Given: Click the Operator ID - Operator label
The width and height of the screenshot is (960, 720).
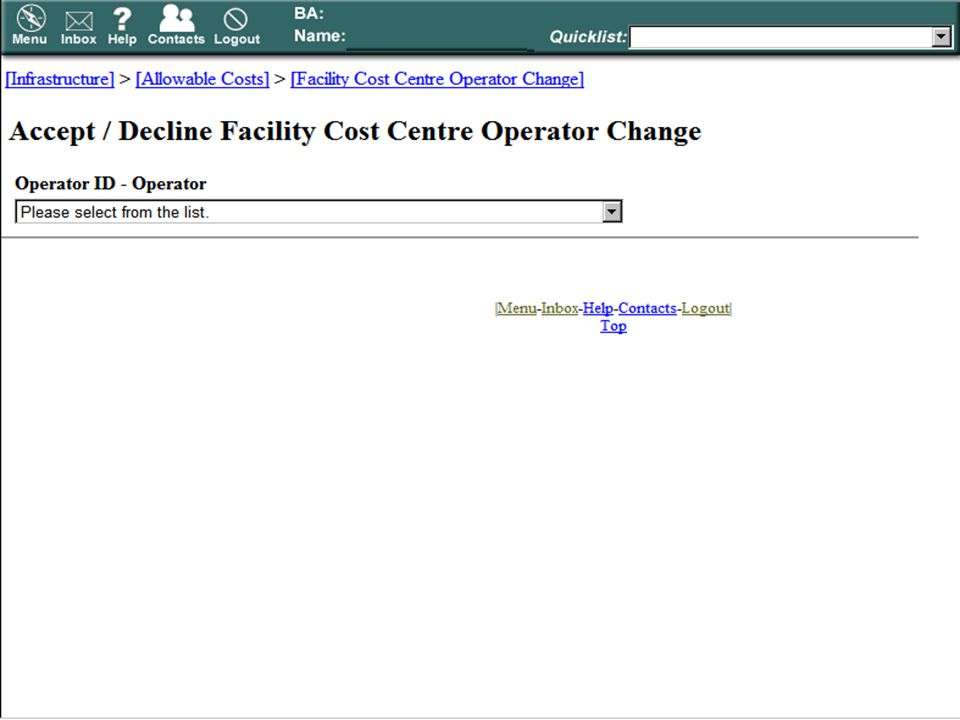Looking at the screenshot, I should pyautogui.click(x=110, y=184).
